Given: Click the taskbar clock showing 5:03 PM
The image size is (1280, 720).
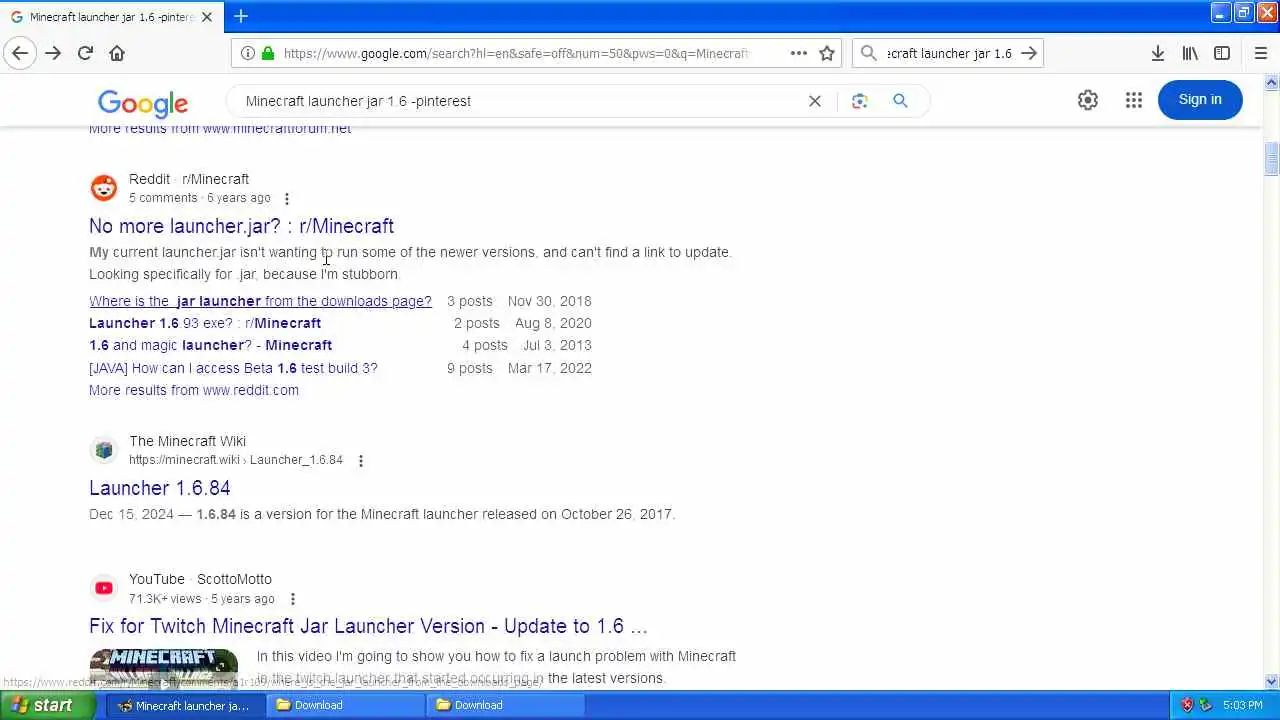Looking at the screenshot, I should pyautogui.click(x=1242, y=705).
